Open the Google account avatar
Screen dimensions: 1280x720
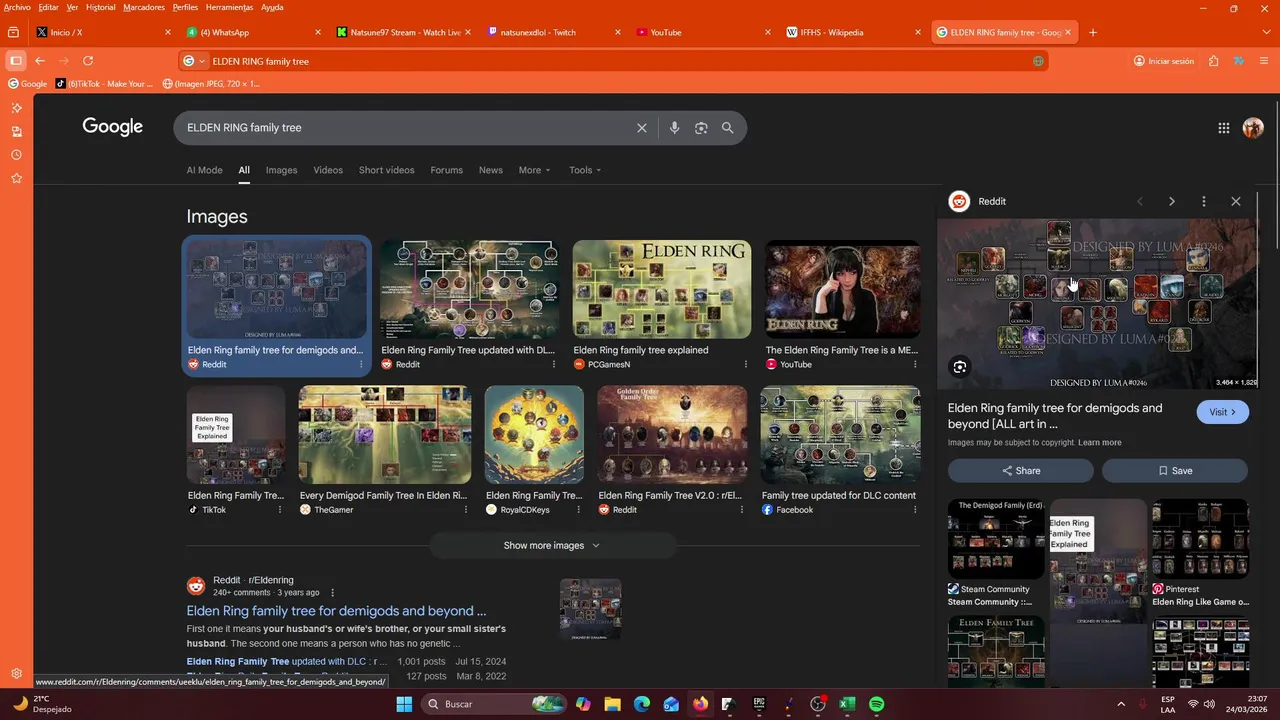click(1253, 128)
